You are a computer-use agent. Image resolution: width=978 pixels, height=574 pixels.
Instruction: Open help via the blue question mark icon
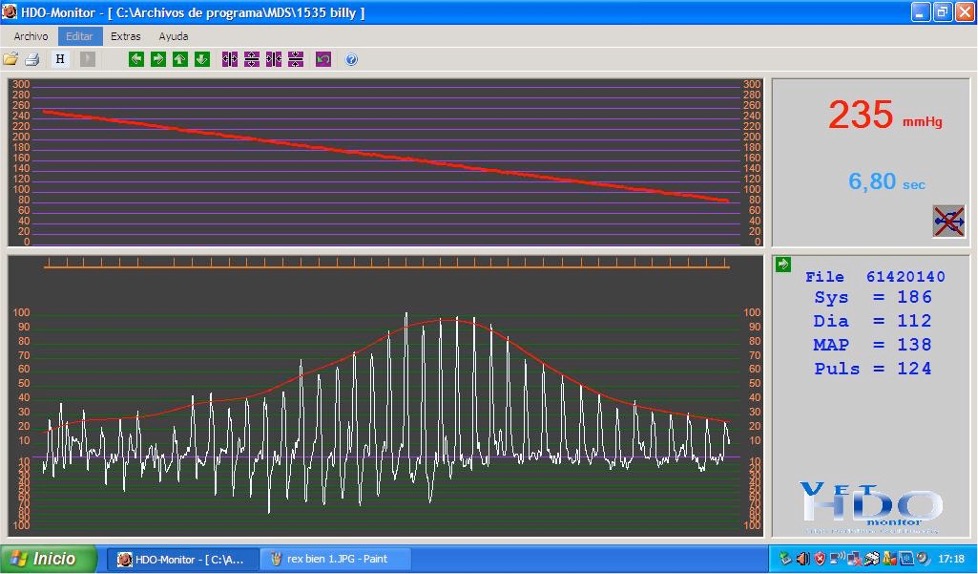click(x=352, y=60)
